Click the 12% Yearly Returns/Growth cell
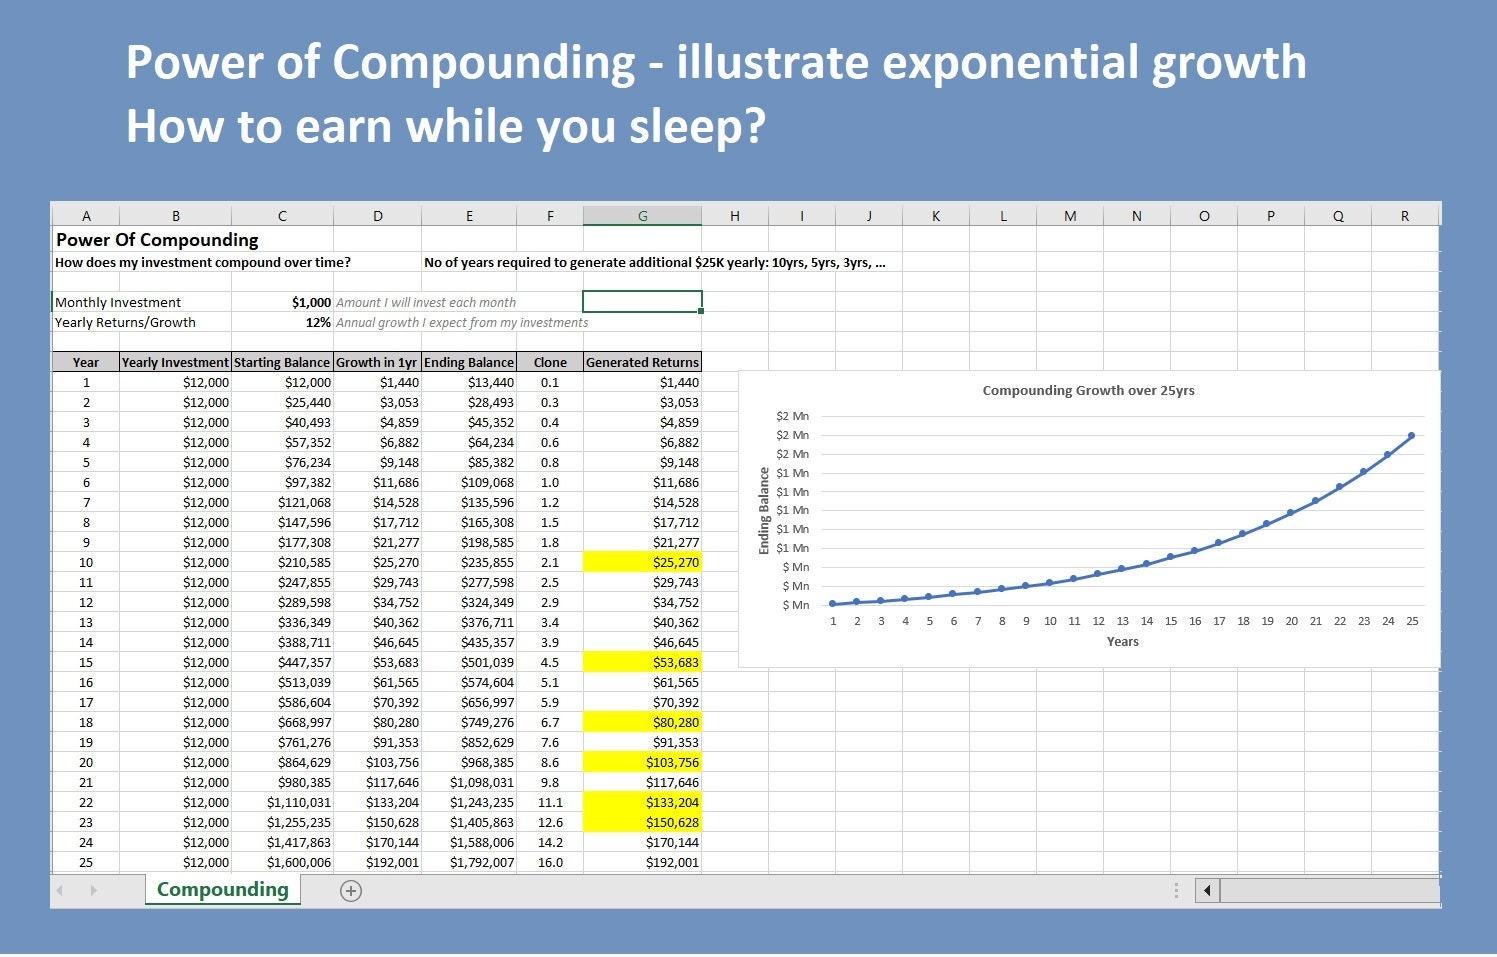Viewport: 1497px width, 957px height. [x=282, y=322]
